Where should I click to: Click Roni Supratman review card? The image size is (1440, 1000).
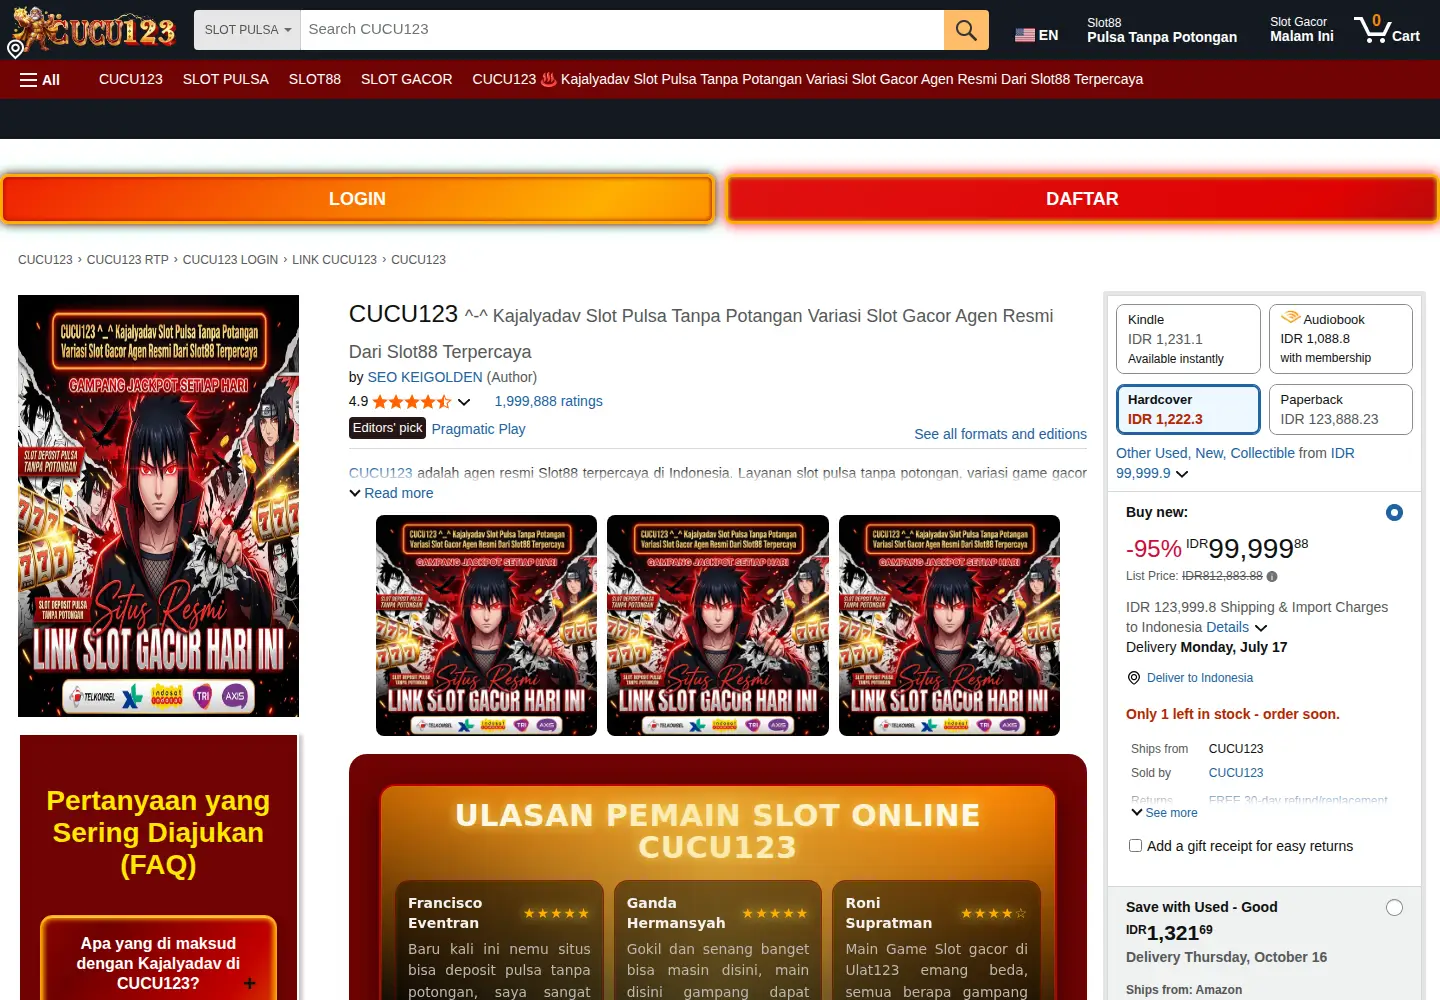click(936, 941)
